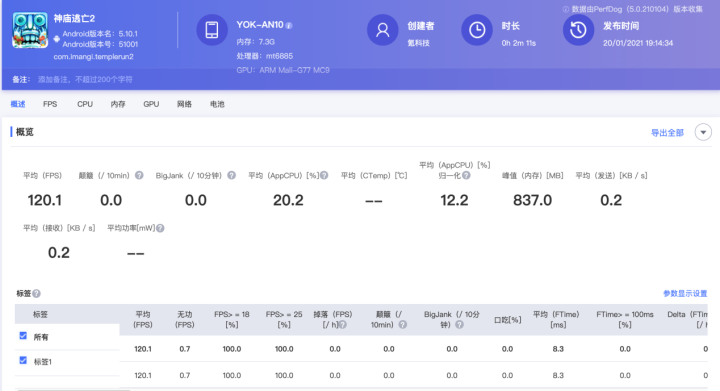This screenshot has height=391, width=720.
Task: Click the duration value 0h 2m 11s
Action: pyautogui.click(x=518, y=43)
